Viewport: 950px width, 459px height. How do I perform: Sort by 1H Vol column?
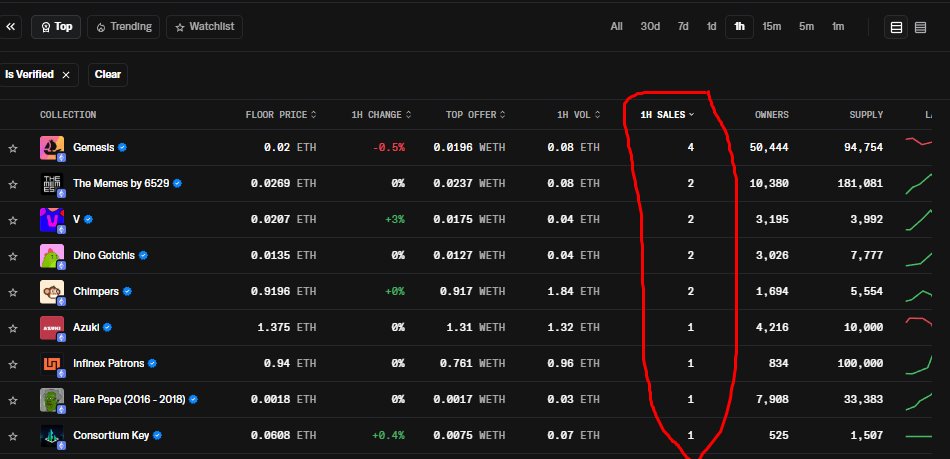tap(579, 115)
